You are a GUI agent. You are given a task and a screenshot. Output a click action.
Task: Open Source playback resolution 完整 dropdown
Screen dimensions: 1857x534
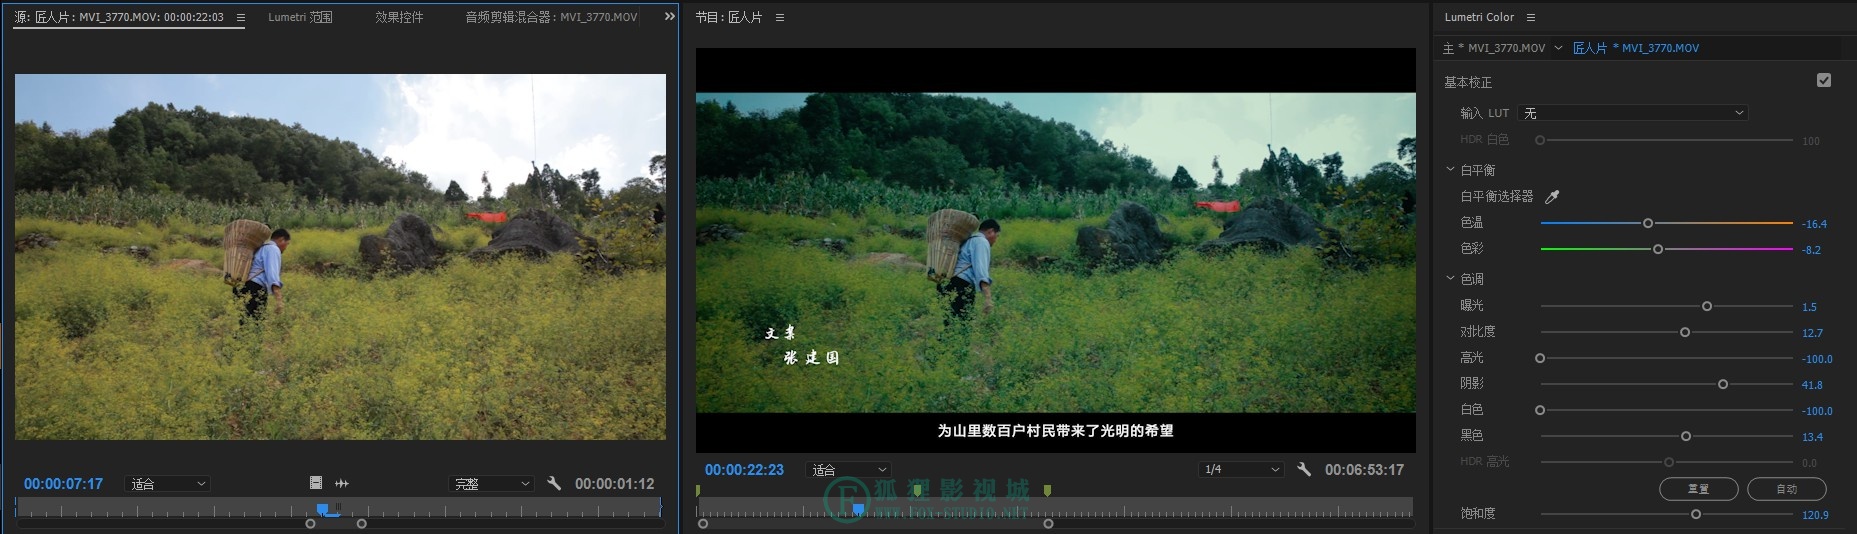pyautogui.click(x=491, y=483)
